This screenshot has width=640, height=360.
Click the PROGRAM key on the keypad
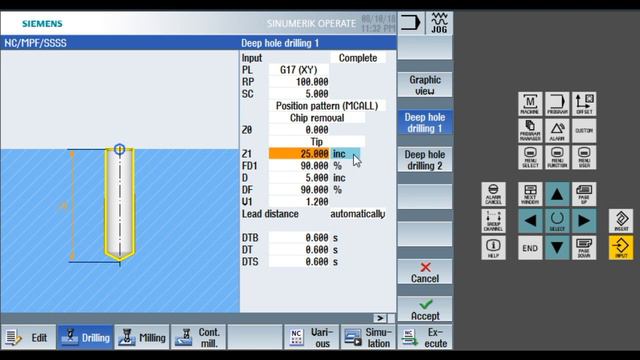(557, 104)
